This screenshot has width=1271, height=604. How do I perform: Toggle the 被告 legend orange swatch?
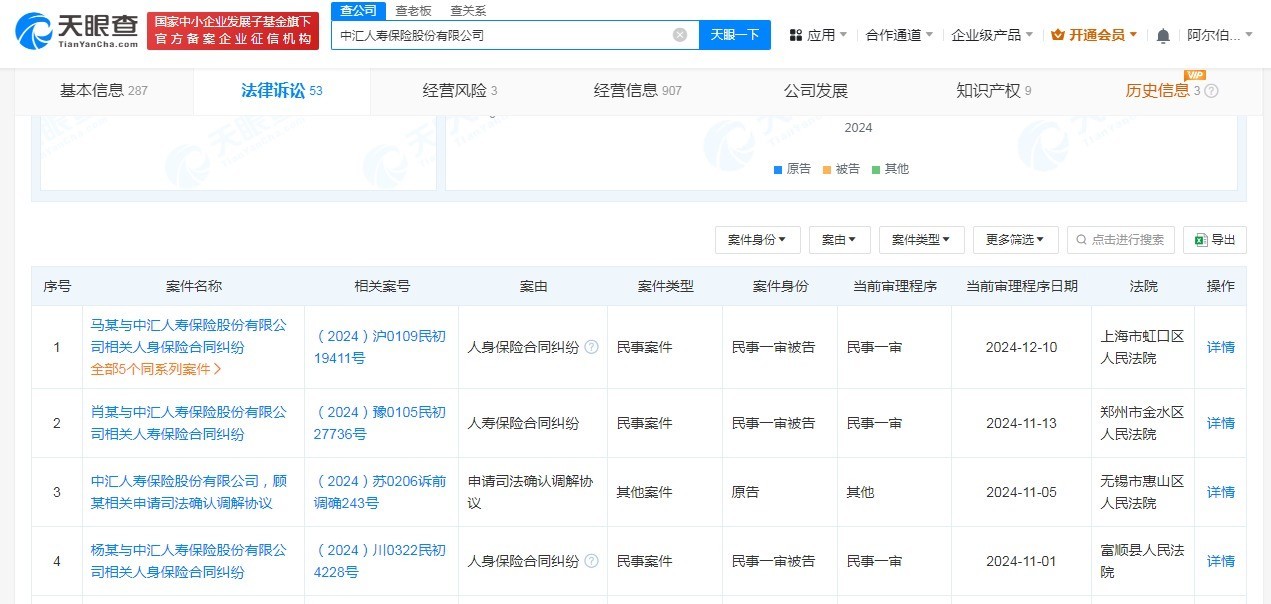(826, 169)
